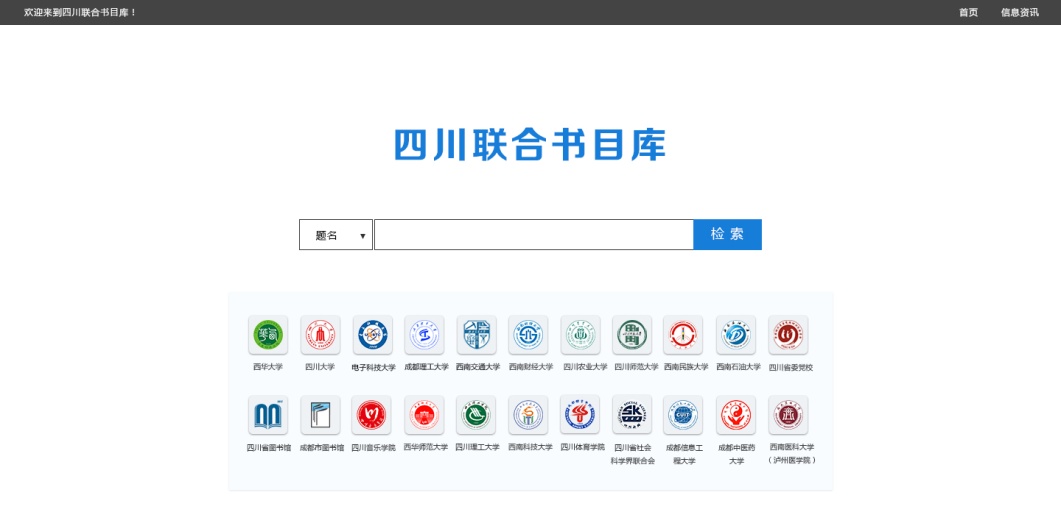Viewport: 1061px width, 523px height.
Task: Click the 四川体育学院 text label
Action: click(x=583, y=447)
